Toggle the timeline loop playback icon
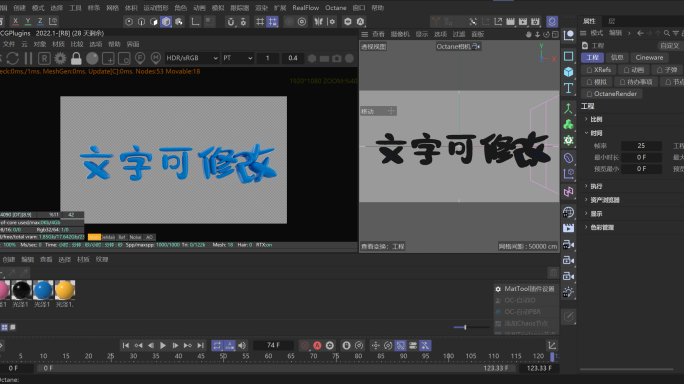The height and width of the screenshot is (384, 684). pos(217,346)
